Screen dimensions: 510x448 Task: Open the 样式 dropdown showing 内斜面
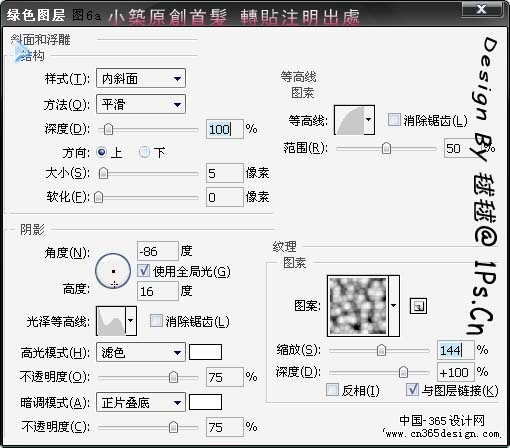point(141,79)
